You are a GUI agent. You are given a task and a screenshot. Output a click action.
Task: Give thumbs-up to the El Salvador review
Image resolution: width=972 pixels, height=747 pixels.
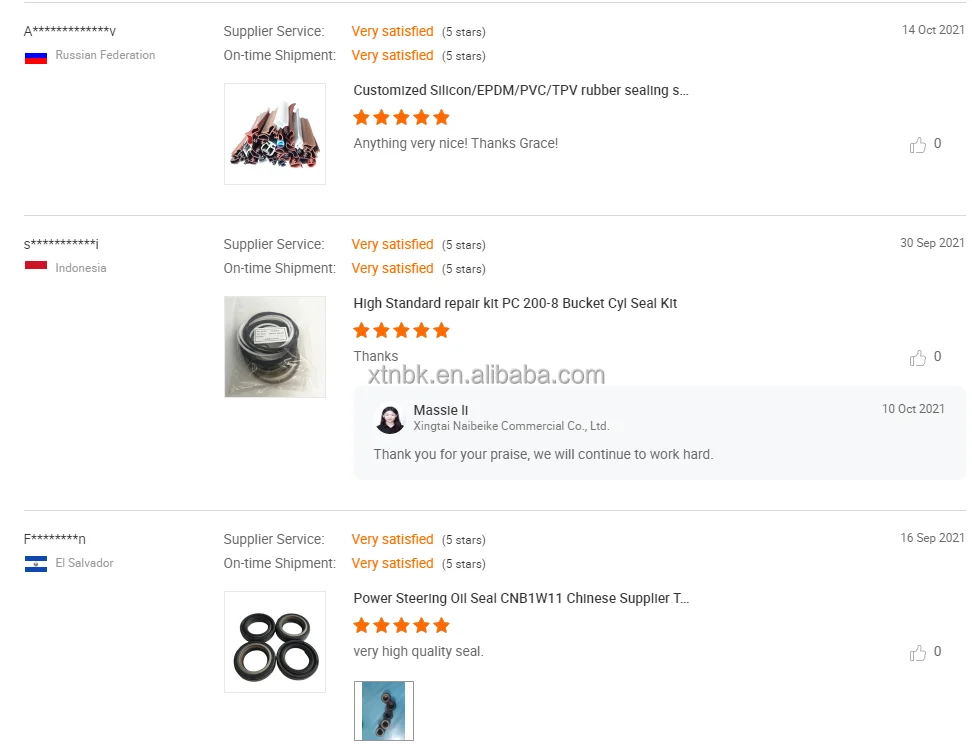click(x=918, y=653)
